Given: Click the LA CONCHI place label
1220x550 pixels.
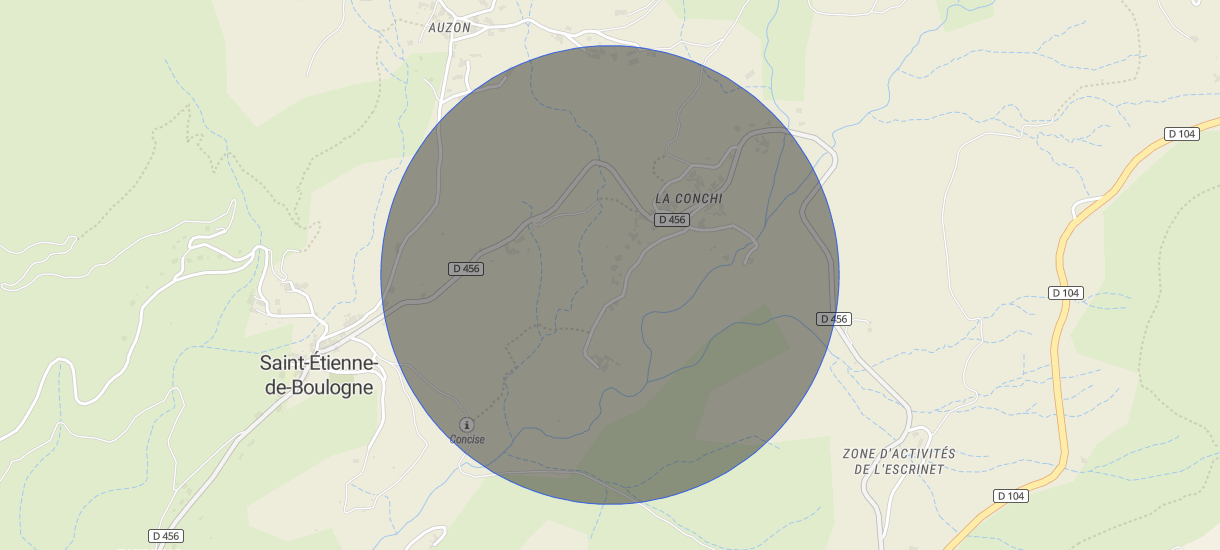Looking at the screenshot, I should (x=688, y=199).
